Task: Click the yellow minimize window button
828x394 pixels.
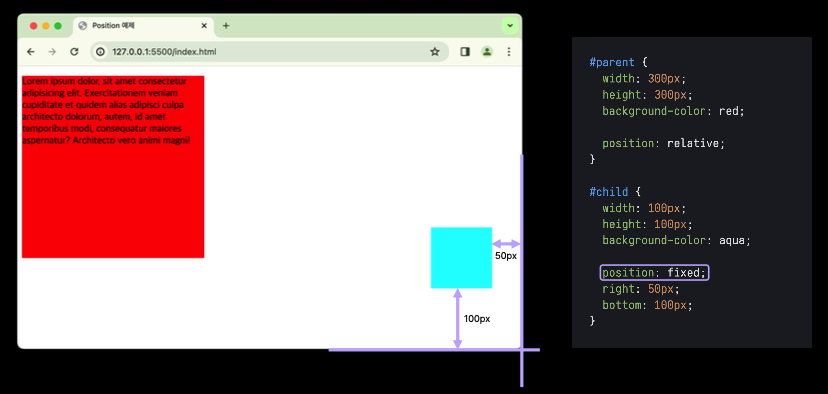Action: (x=46, y=25)
